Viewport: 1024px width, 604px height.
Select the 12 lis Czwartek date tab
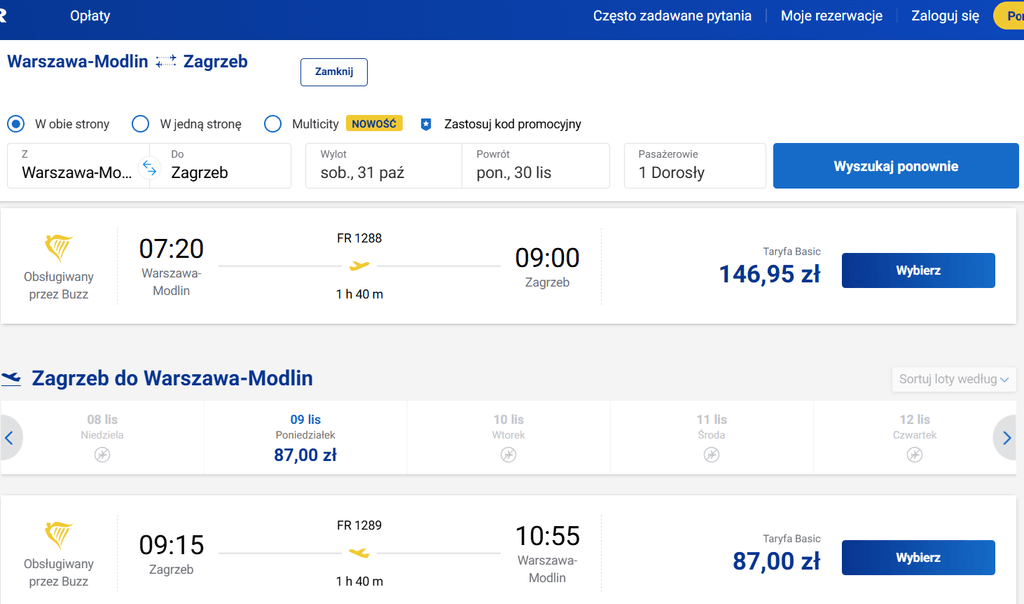point(914,437)
